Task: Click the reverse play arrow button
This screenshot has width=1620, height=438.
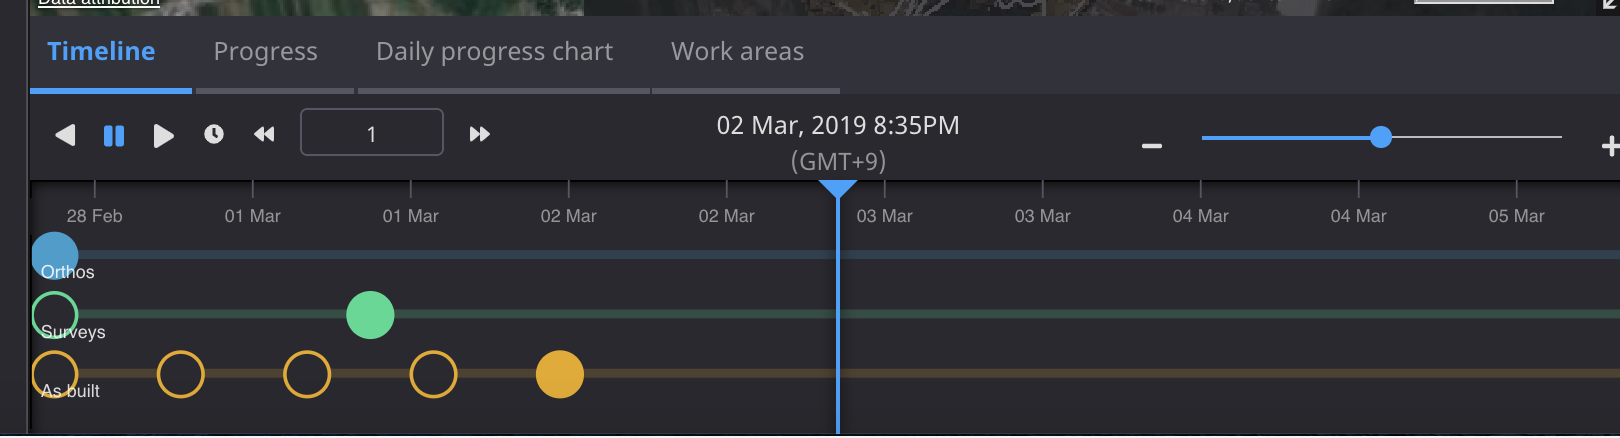Action: click(x=65, y=135)
